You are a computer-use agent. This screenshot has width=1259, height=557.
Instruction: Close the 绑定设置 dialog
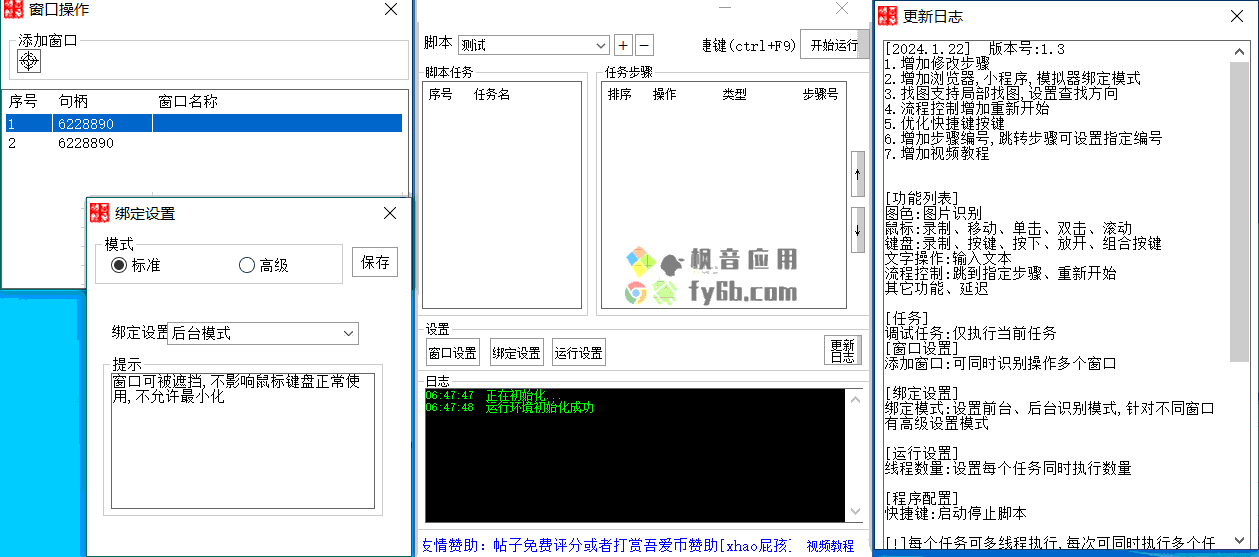390,213
